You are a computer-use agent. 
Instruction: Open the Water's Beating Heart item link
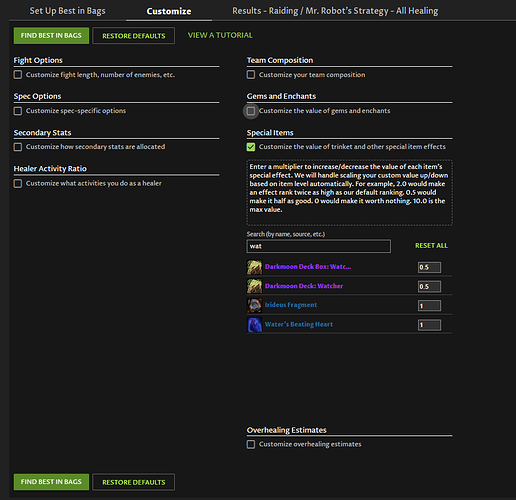pos(299,324)
